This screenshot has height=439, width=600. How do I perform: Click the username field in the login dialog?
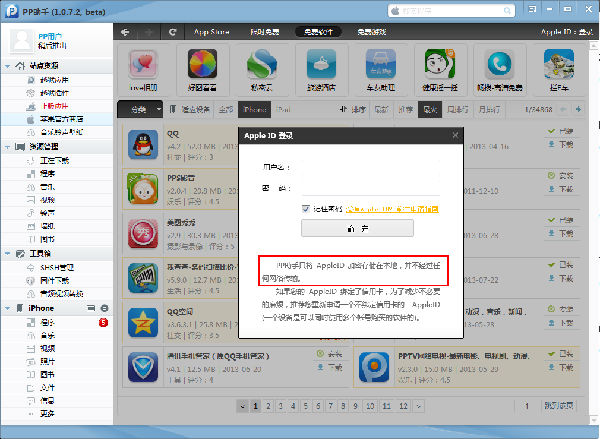[370, 167]
